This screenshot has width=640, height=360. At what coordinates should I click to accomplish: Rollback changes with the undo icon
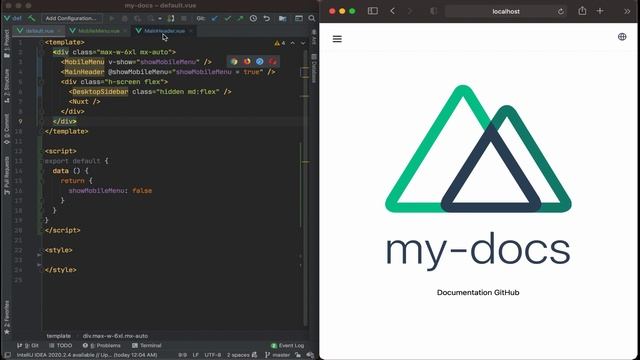267,18
